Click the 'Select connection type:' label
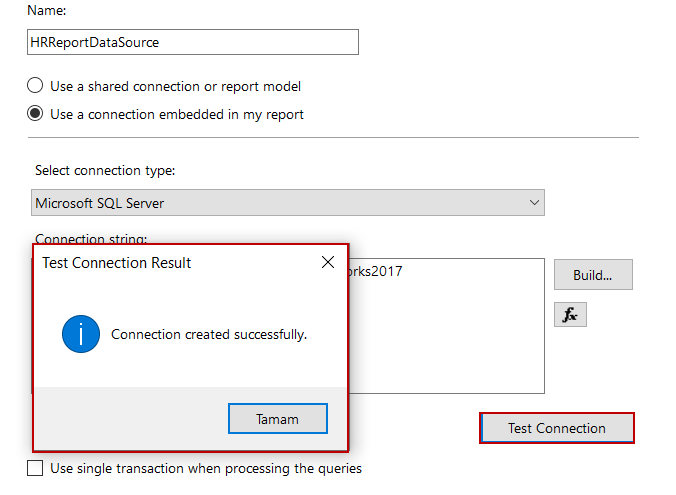Image resolution: width=676 pixels, height=495 pixels. [x=105, y=171]
